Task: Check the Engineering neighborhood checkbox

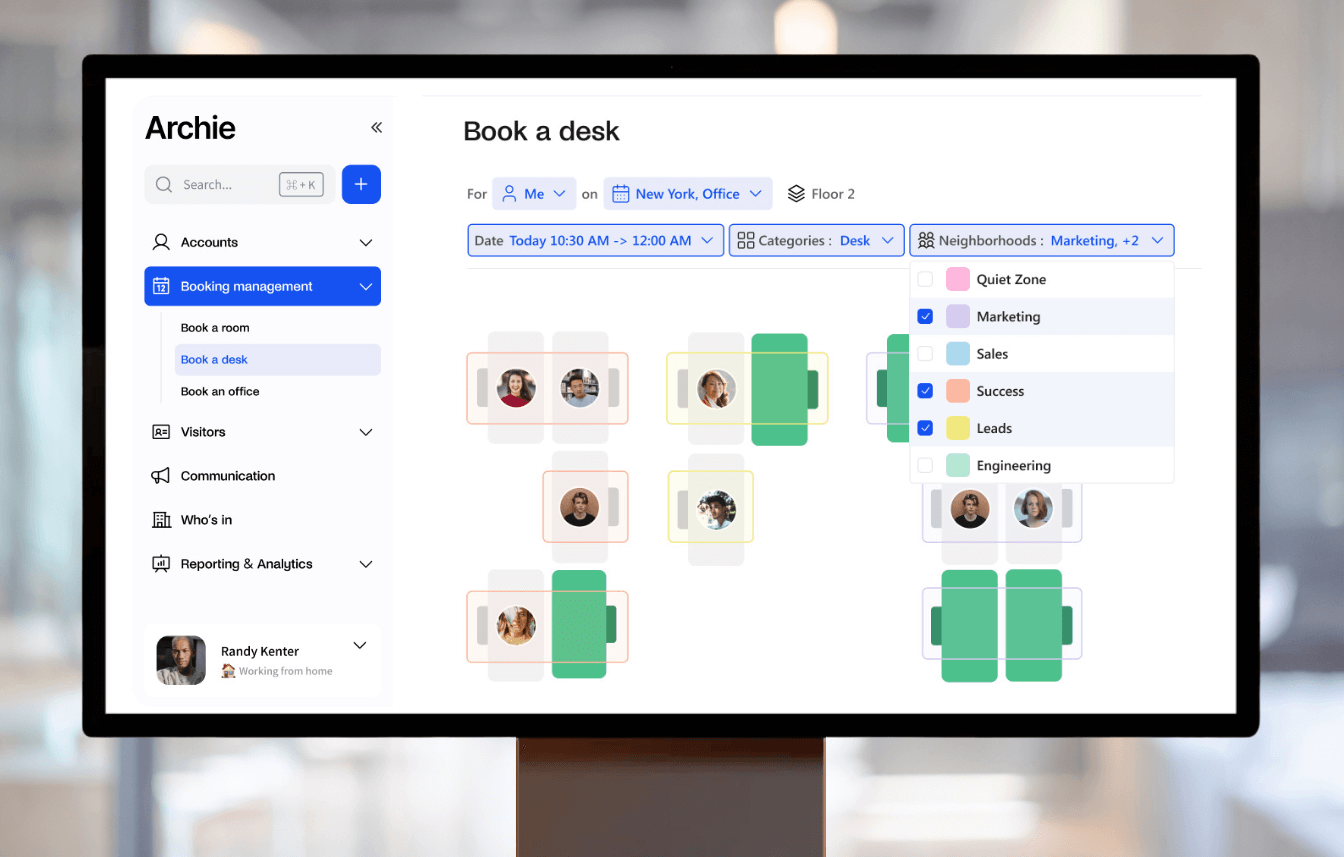Action: coord(925,466)
